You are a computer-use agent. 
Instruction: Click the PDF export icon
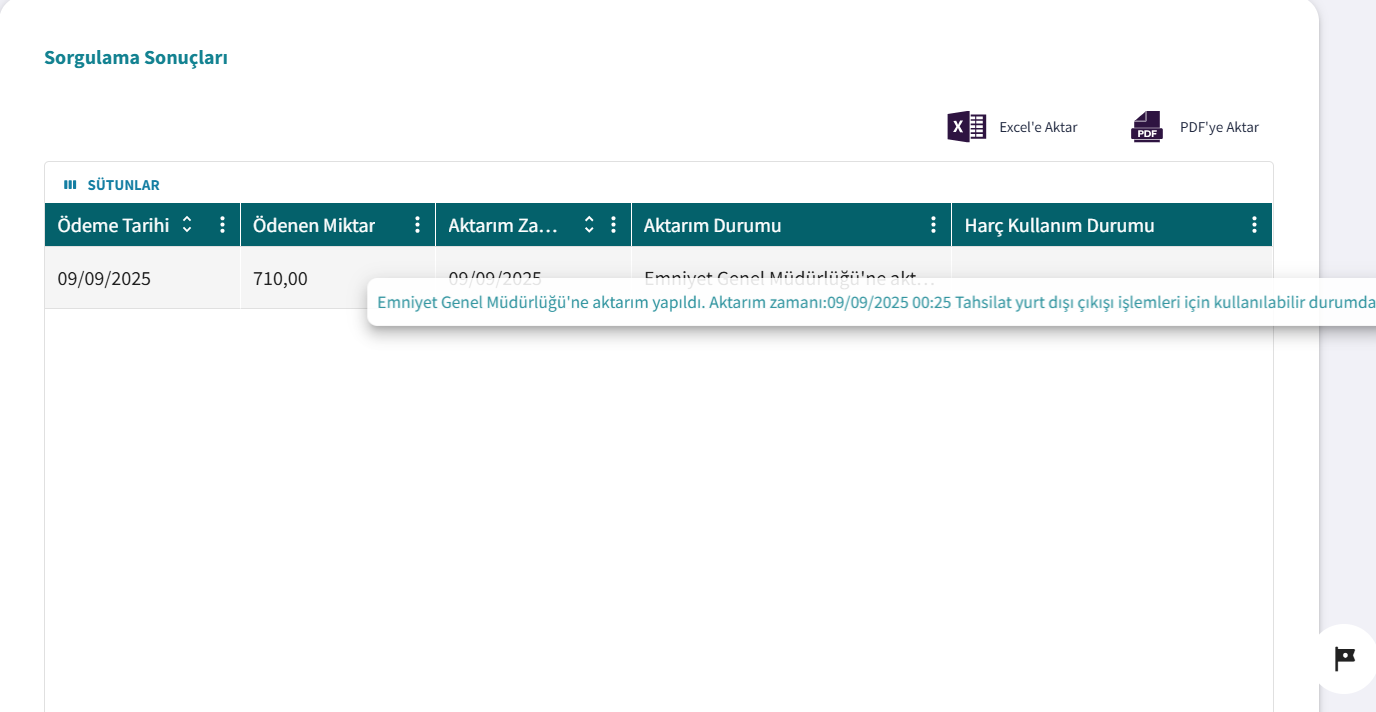(x=1147, y=127)
